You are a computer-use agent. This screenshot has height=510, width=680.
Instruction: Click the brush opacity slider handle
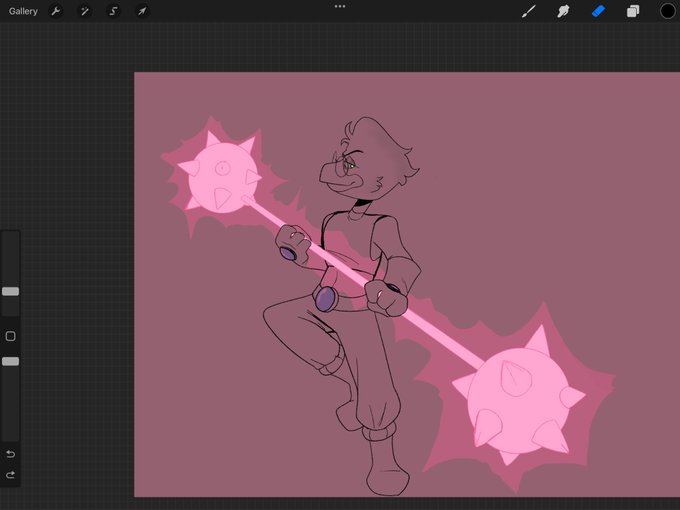coord(10,361)
